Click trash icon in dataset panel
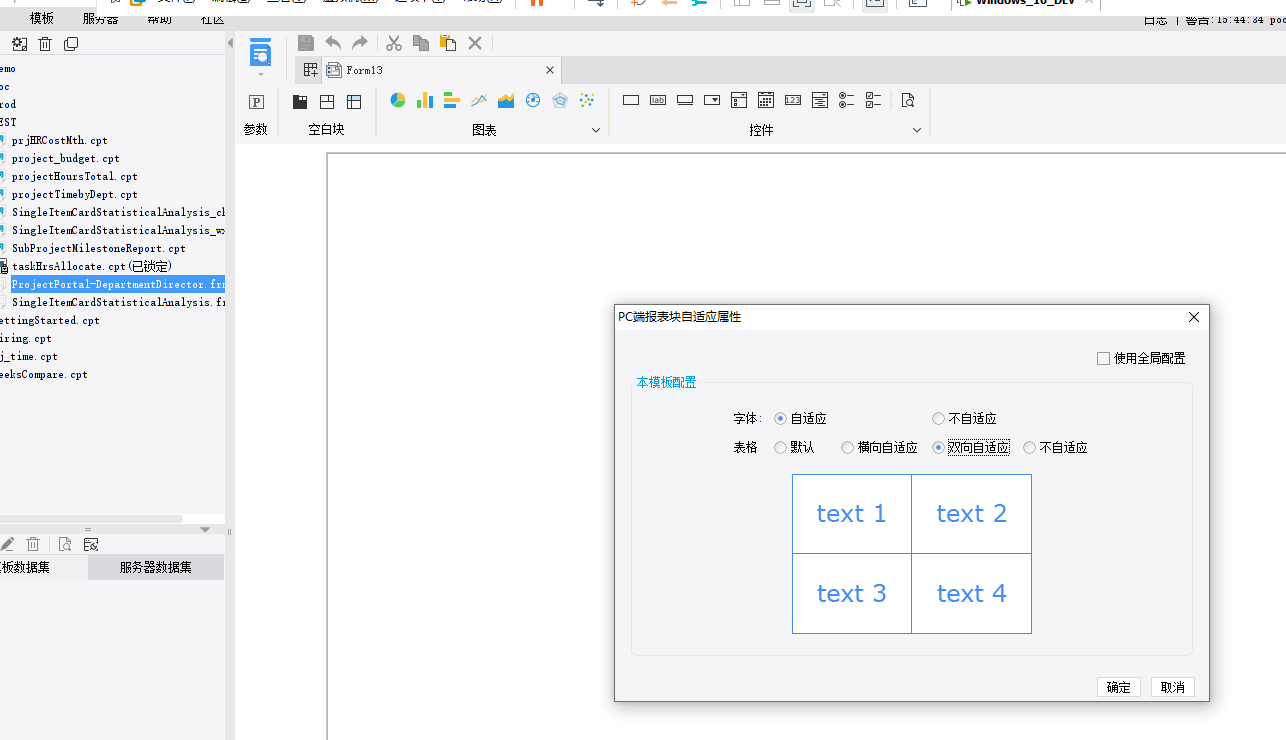 33,544
